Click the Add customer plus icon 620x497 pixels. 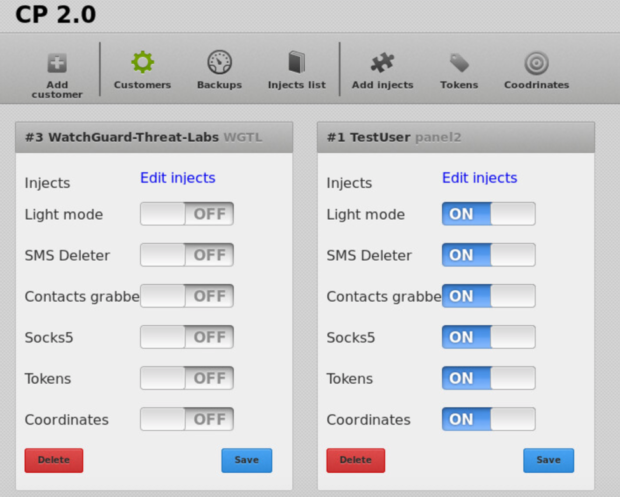(x=57, y=63)
